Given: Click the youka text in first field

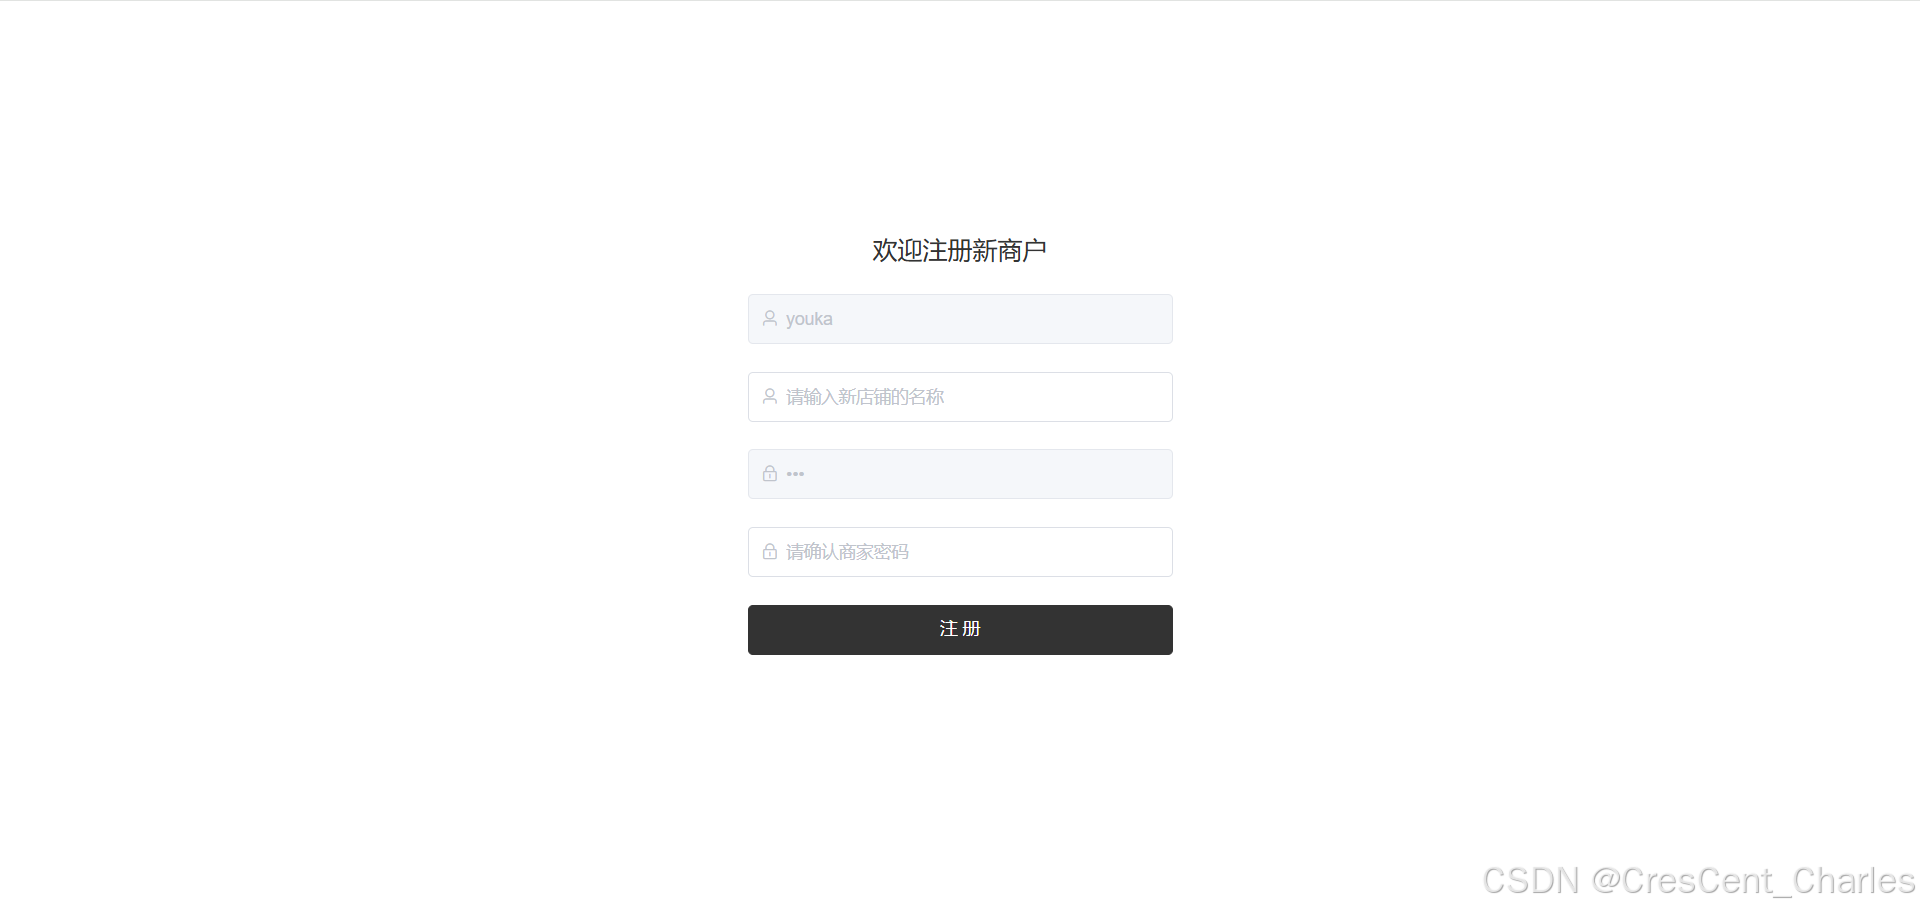Looking at the screenshot, I should click(x=809, y=319).
